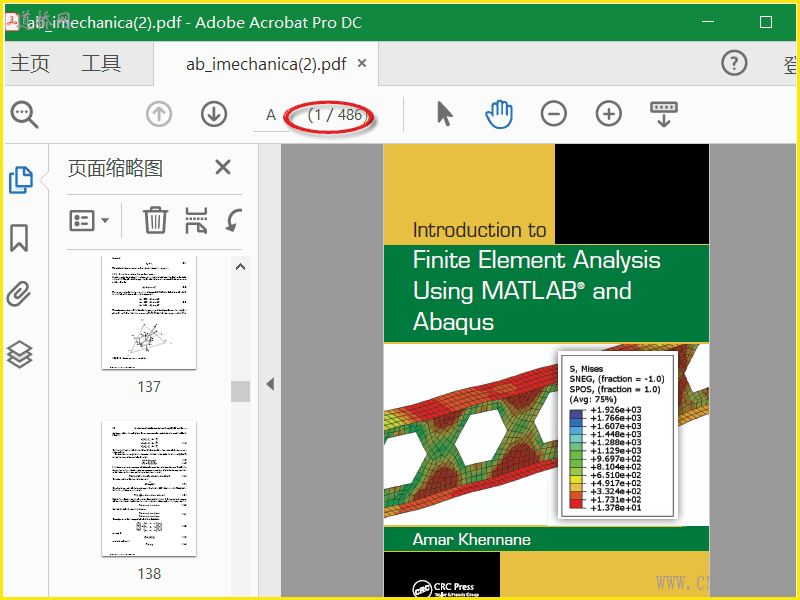The width and height of the screenshot is (800, 600).
Task: Maximize the Acrobat window
Action: tap(765, 22)
